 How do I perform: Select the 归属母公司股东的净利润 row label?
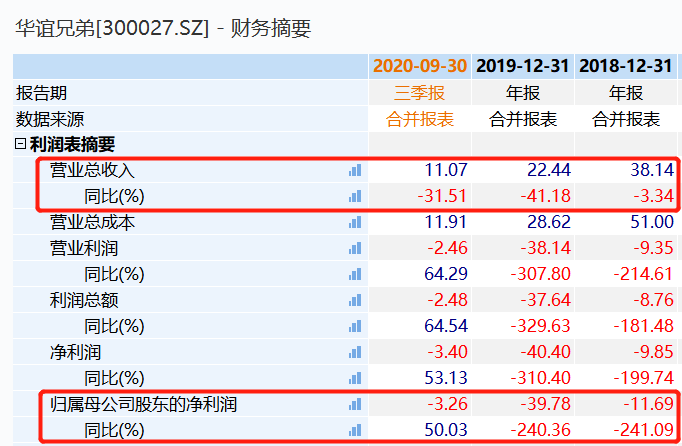coord(144,404)
